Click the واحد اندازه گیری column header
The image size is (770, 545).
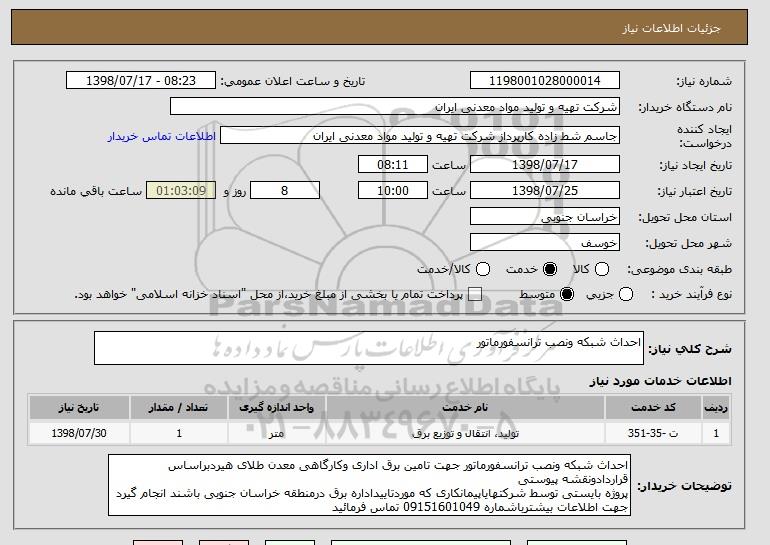[x=276, y=408]
